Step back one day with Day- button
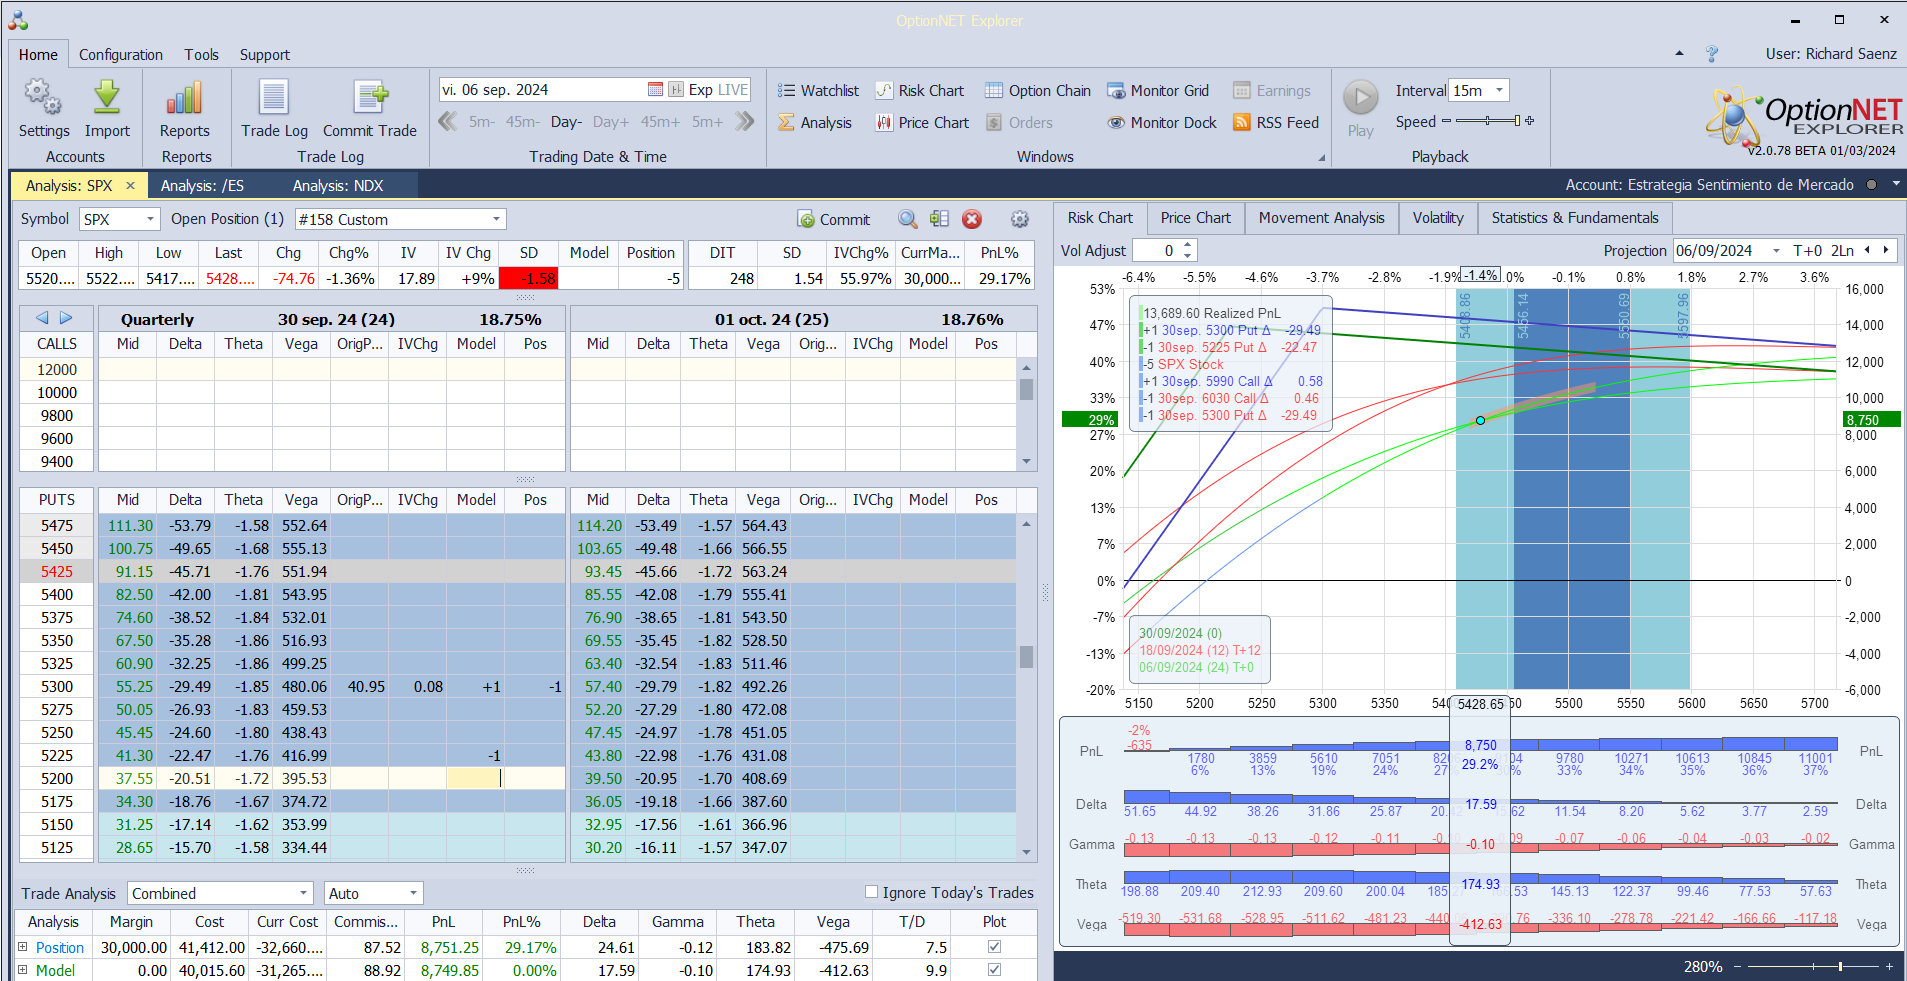Screen dimensions: 1907x981 point(565,122)
